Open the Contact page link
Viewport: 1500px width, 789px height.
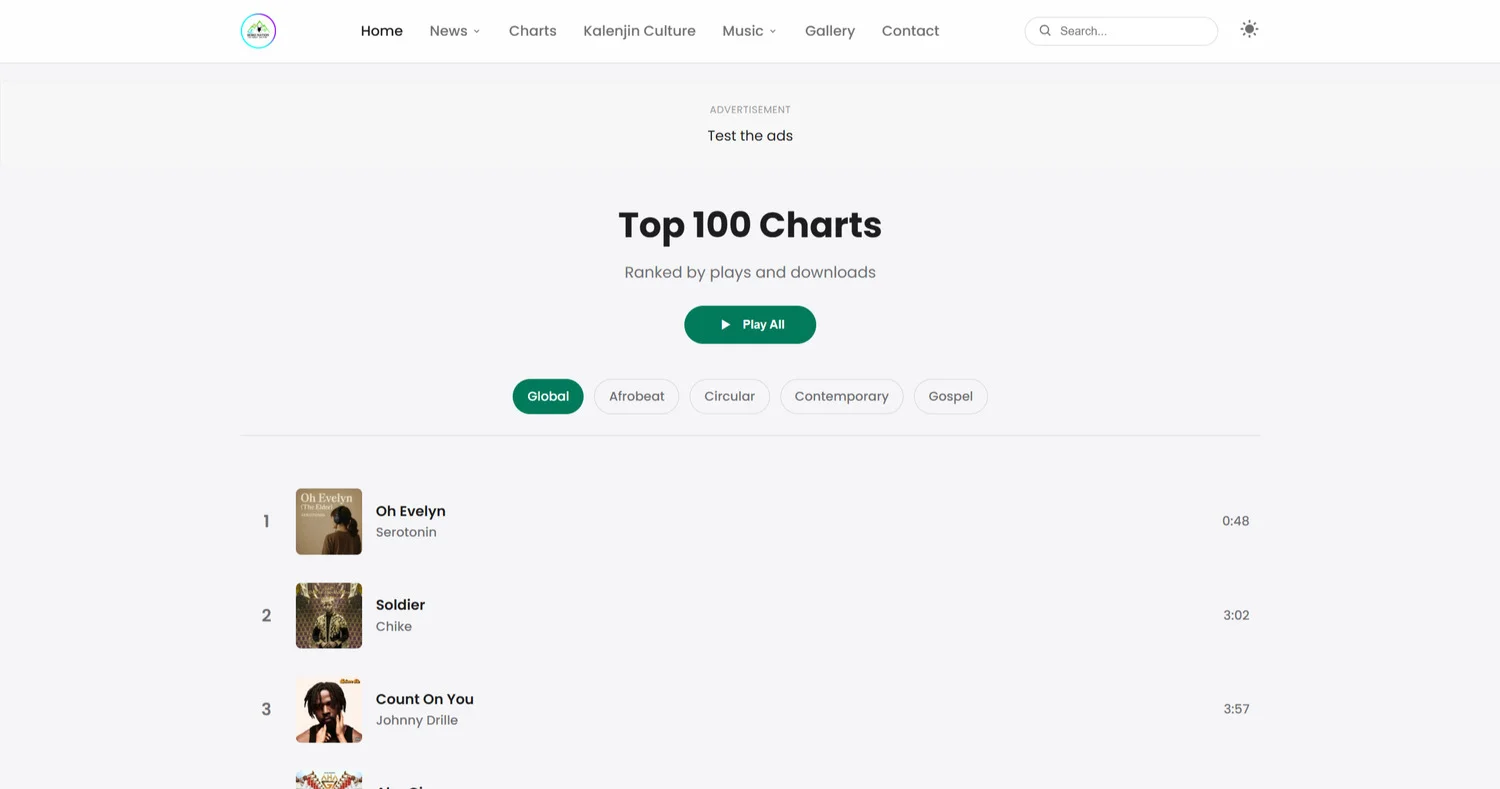[910, 31]
